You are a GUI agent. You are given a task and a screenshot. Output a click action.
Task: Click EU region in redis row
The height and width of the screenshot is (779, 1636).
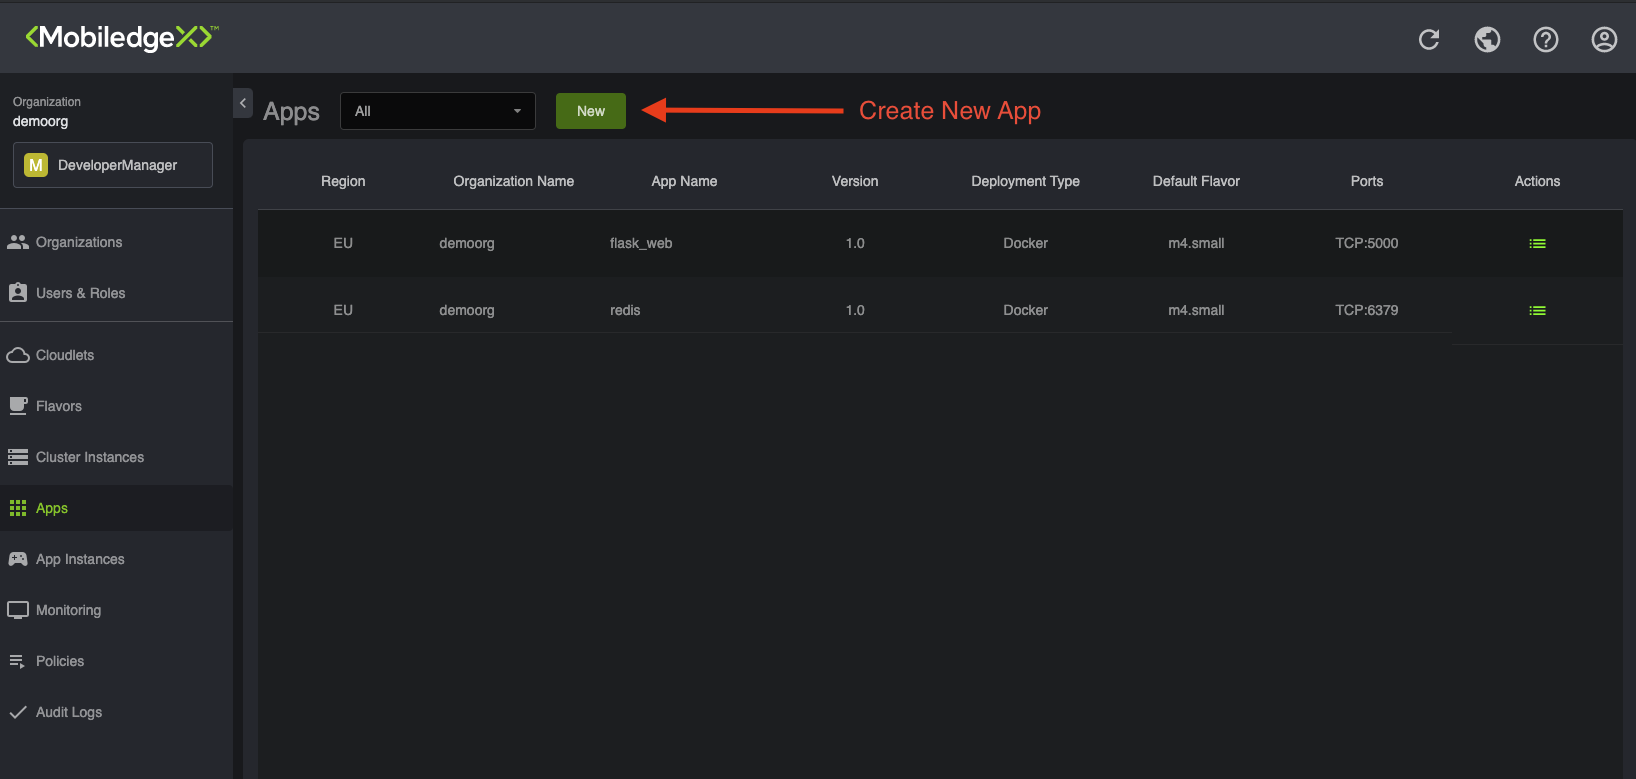(343, 310)
